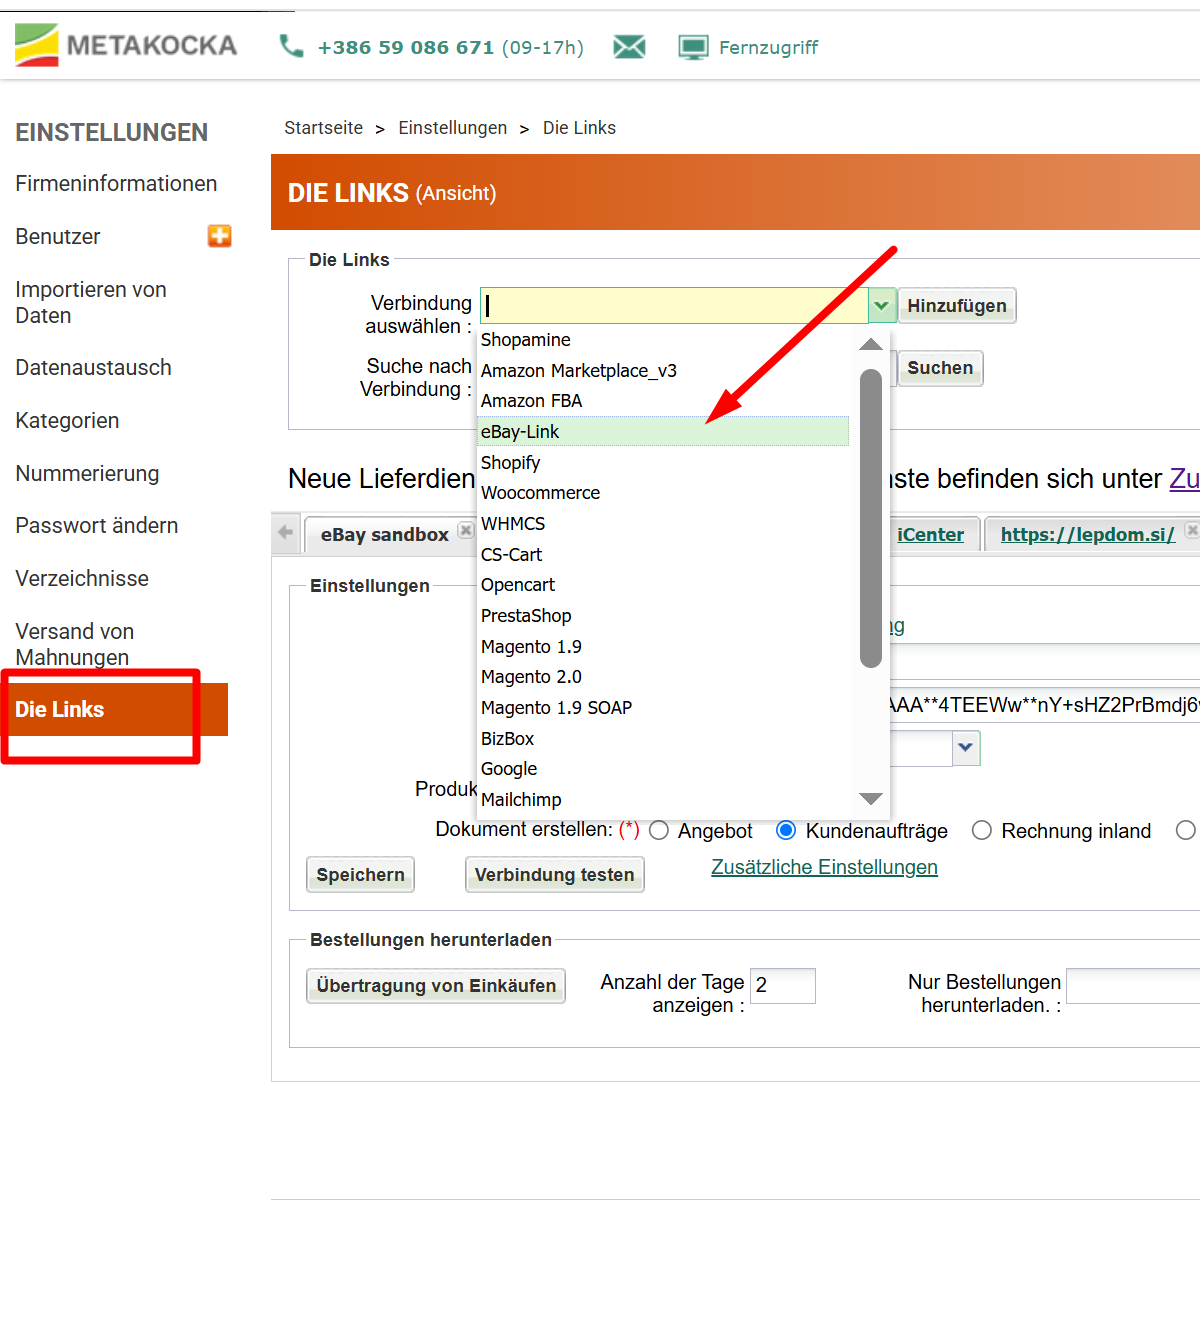Choose Amazon Marketplace_v3 from the list
This screenshot has height=1335, width=1200.
[x=664, y=371]
